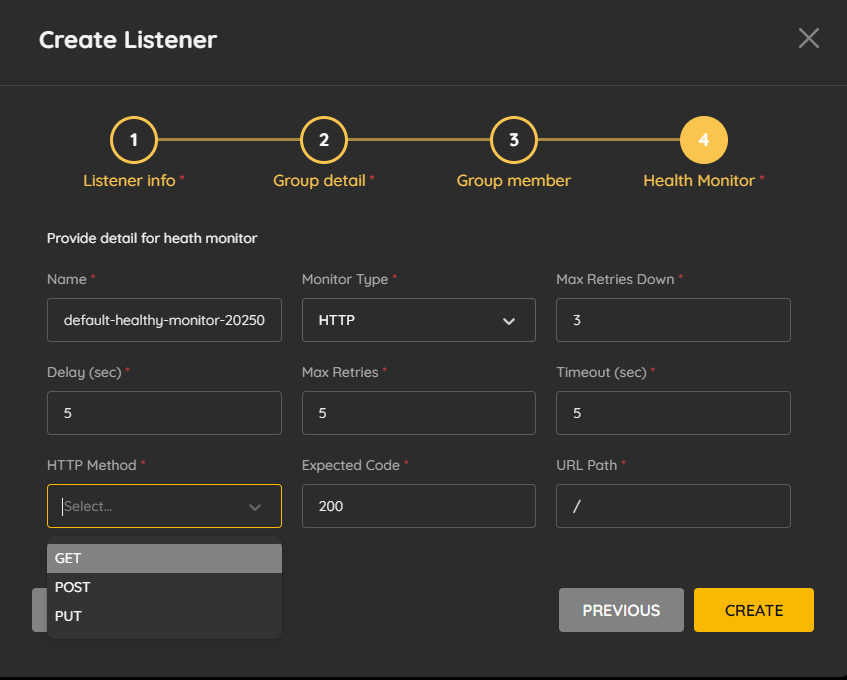
Task: Collapse the HTTP Method dropdown
Action: click(255, 507)
